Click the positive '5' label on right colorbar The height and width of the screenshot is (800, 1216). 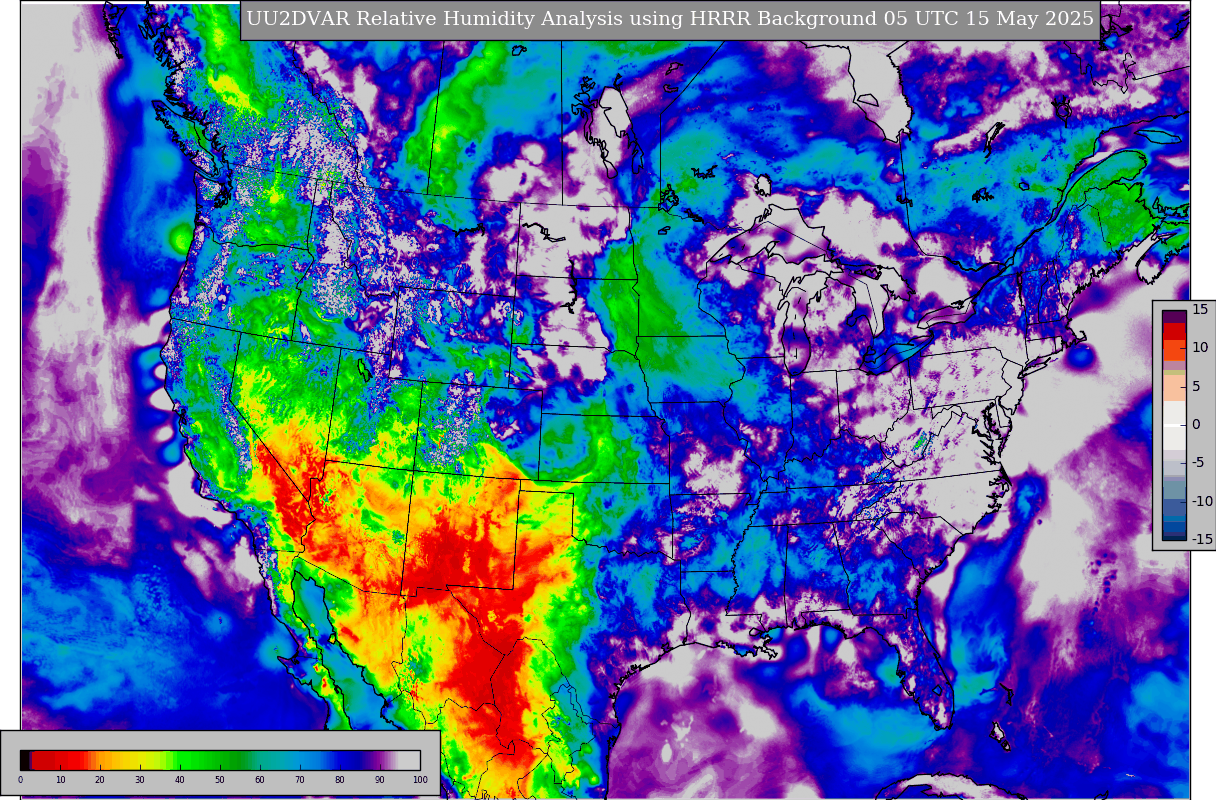pyautogui.click(x=1196, y=386)
